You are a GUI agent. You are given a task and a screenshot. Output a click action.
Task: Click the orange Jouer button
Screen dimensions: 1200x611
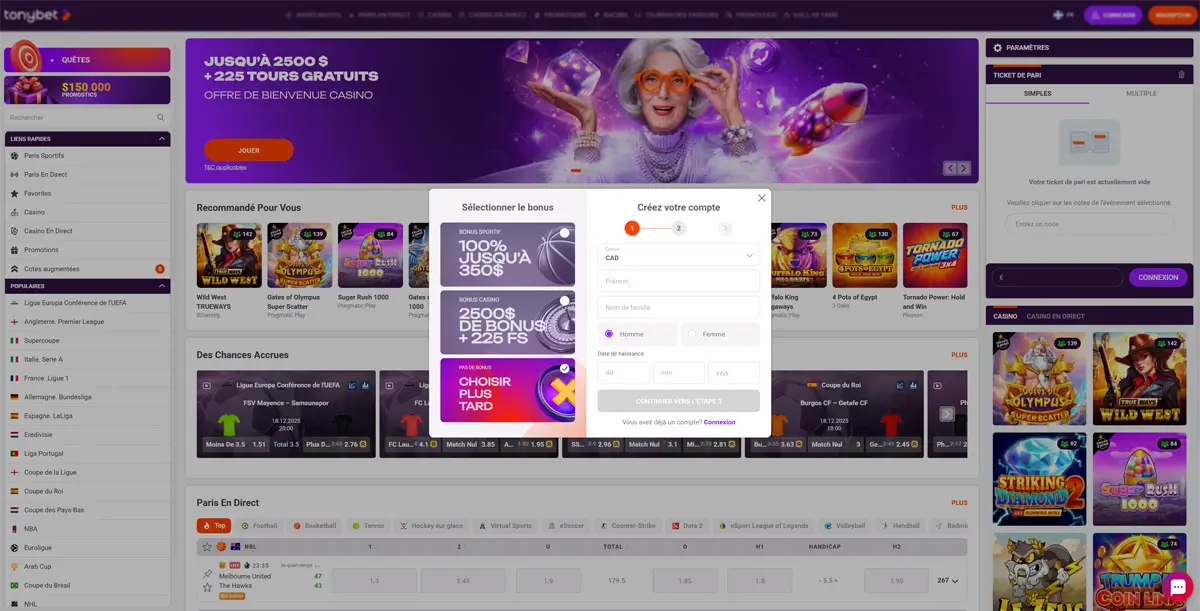pos(249,151)
